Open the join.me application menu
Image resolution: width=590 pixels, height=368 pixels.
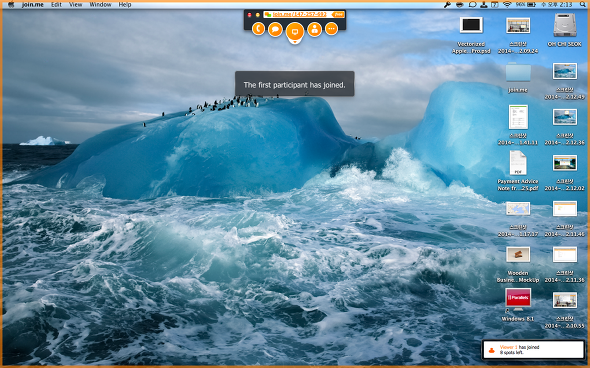[x=32, y=5]
